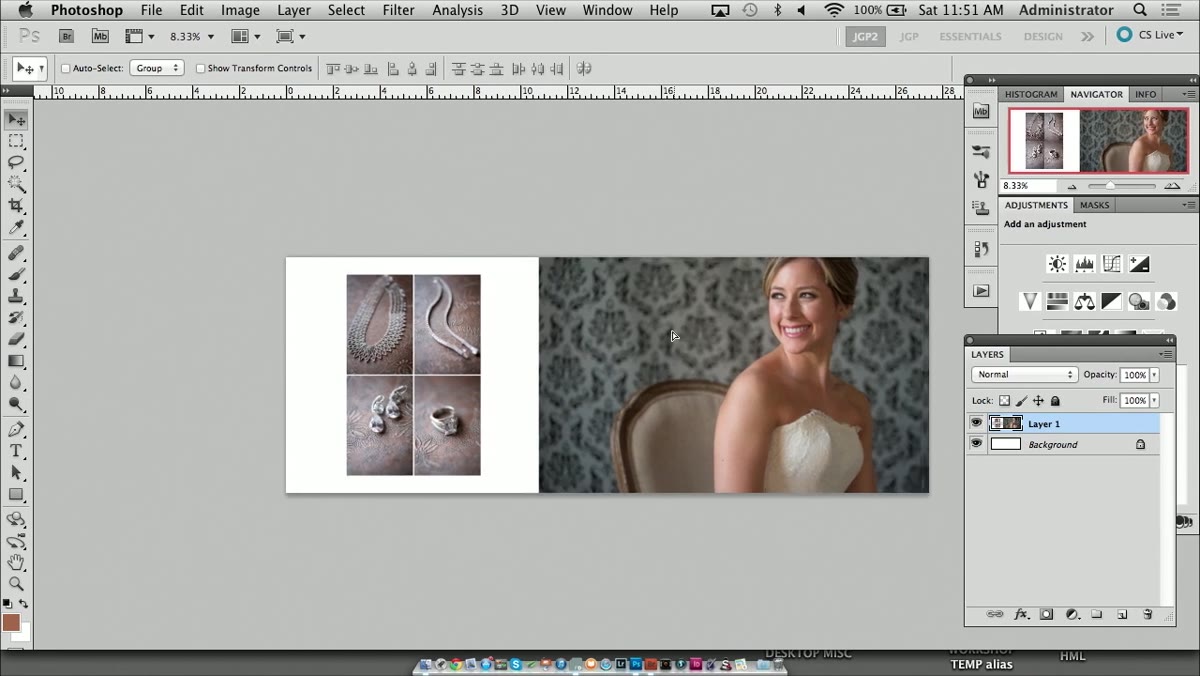
Task: Switch to the Masks tab
Action: click(x=1094, y=205)
